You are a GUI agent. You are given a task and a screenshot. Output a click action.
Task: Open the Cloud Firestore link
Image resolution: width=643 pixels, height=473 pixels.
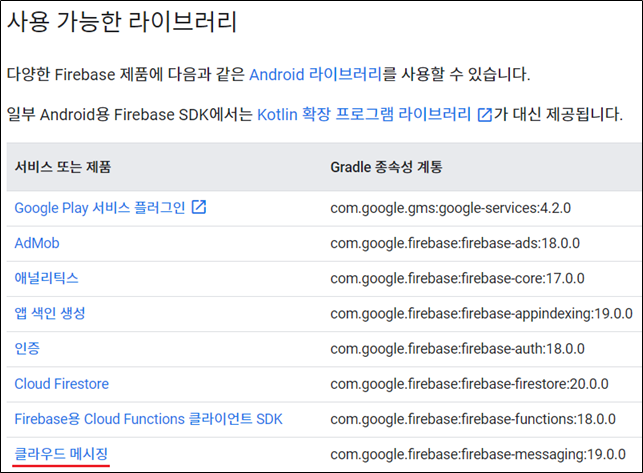(62, 384)
